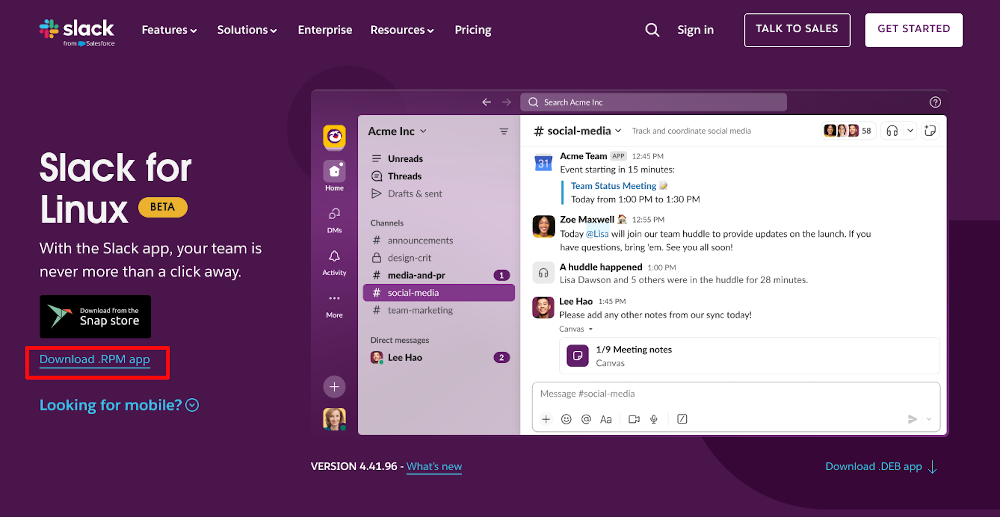The image size is (1000, 517).
Task: Click the filter icon next to Acme Inc
Action: coord(504,131)
